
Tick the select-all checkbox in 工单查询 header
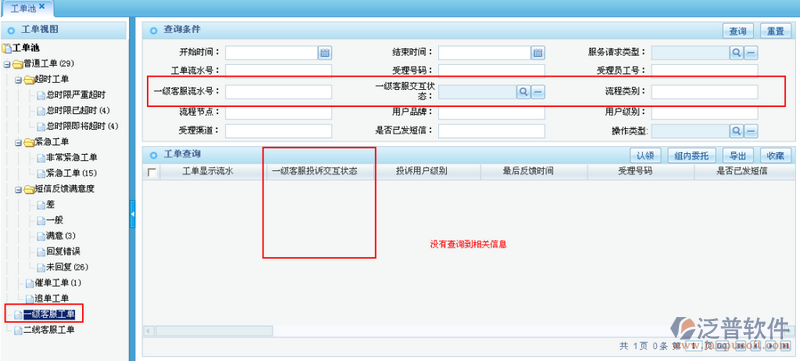[x=152, y=173]
